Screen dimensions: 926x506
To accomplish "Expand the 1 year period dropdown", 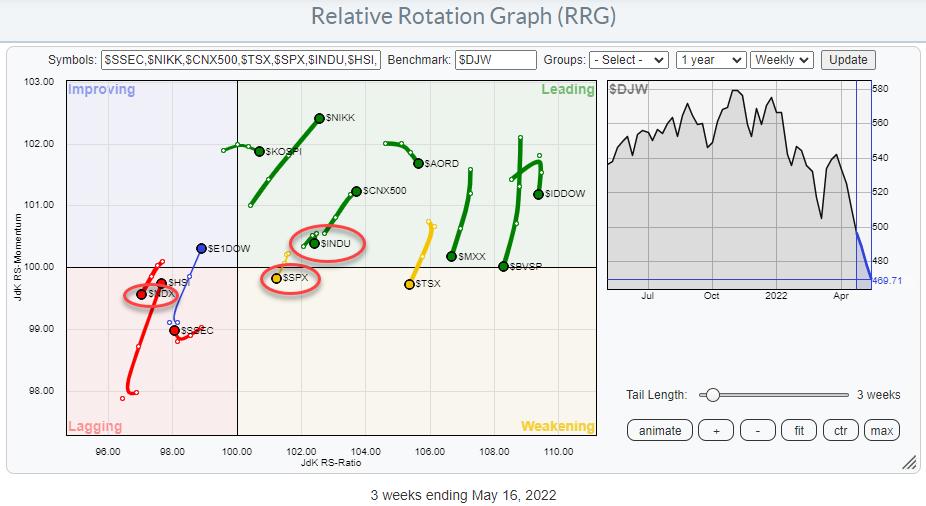I will tap(710, 60).
